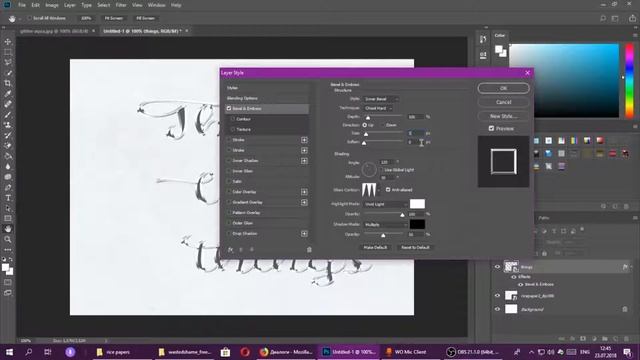Select the Crop tool

(8, 83)
